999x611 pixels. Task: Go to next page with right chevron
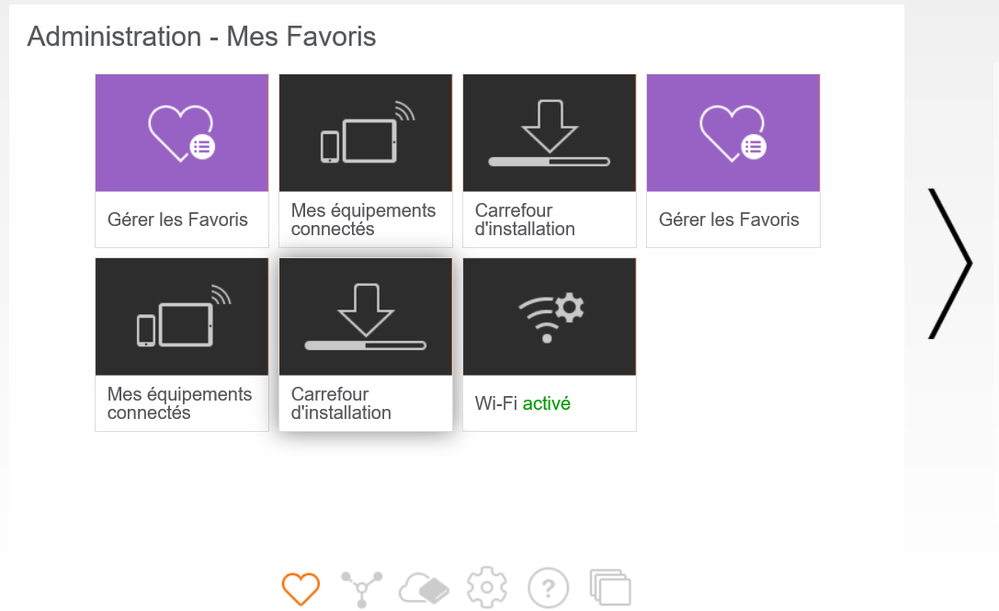pyautogui.click(x=949, y=263)
